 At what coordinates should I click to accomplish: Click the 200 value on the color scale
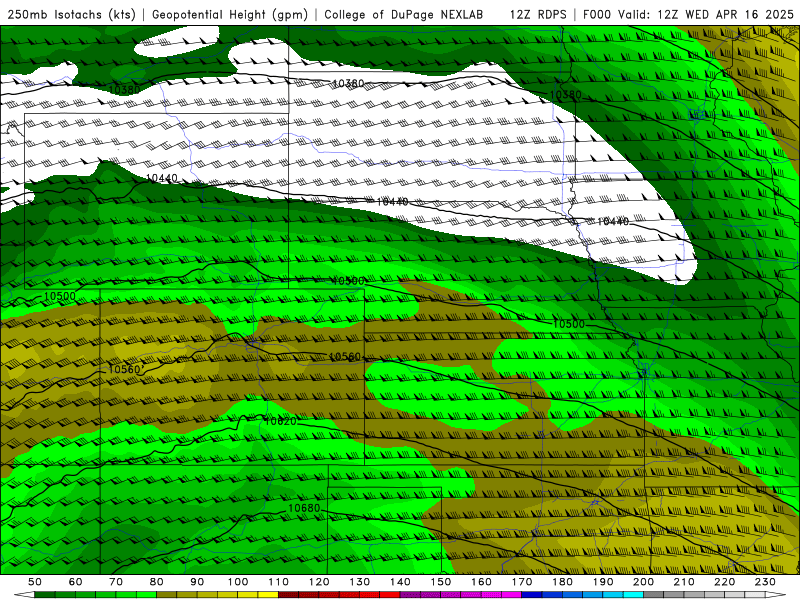coord(644,582)
